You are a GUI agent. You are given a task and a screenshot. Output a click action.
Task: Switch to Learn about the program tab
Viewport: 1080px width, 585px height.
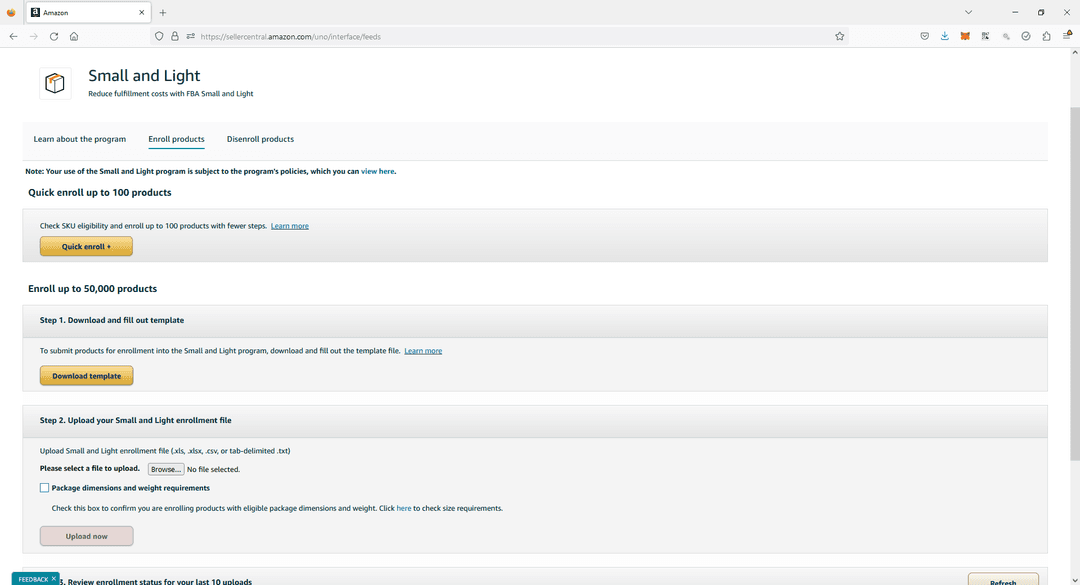click(80, 139)
